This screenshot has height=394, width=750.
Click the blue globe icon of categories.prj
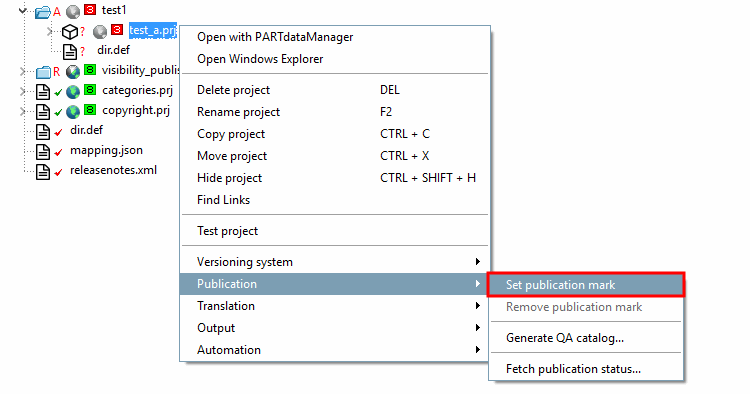point(73,91)
